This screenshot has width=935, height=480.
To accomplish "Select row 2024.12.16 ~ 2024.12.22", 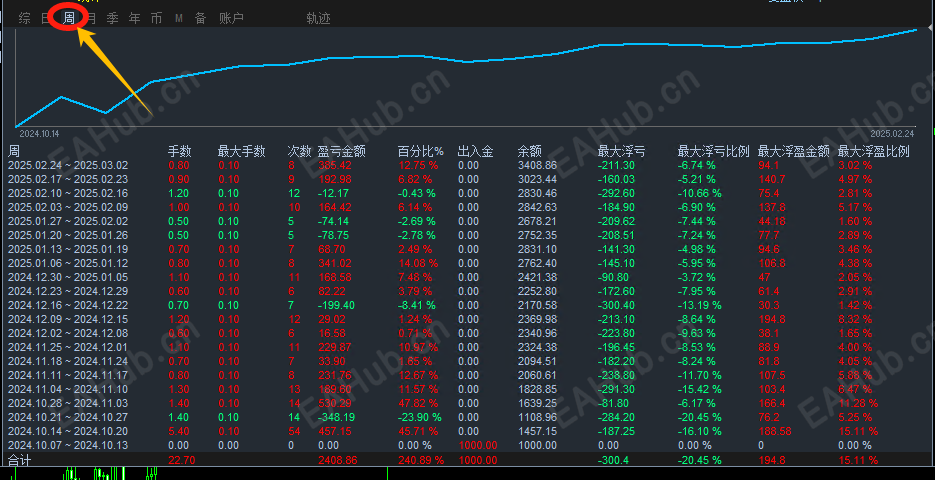I will [468, 305].
